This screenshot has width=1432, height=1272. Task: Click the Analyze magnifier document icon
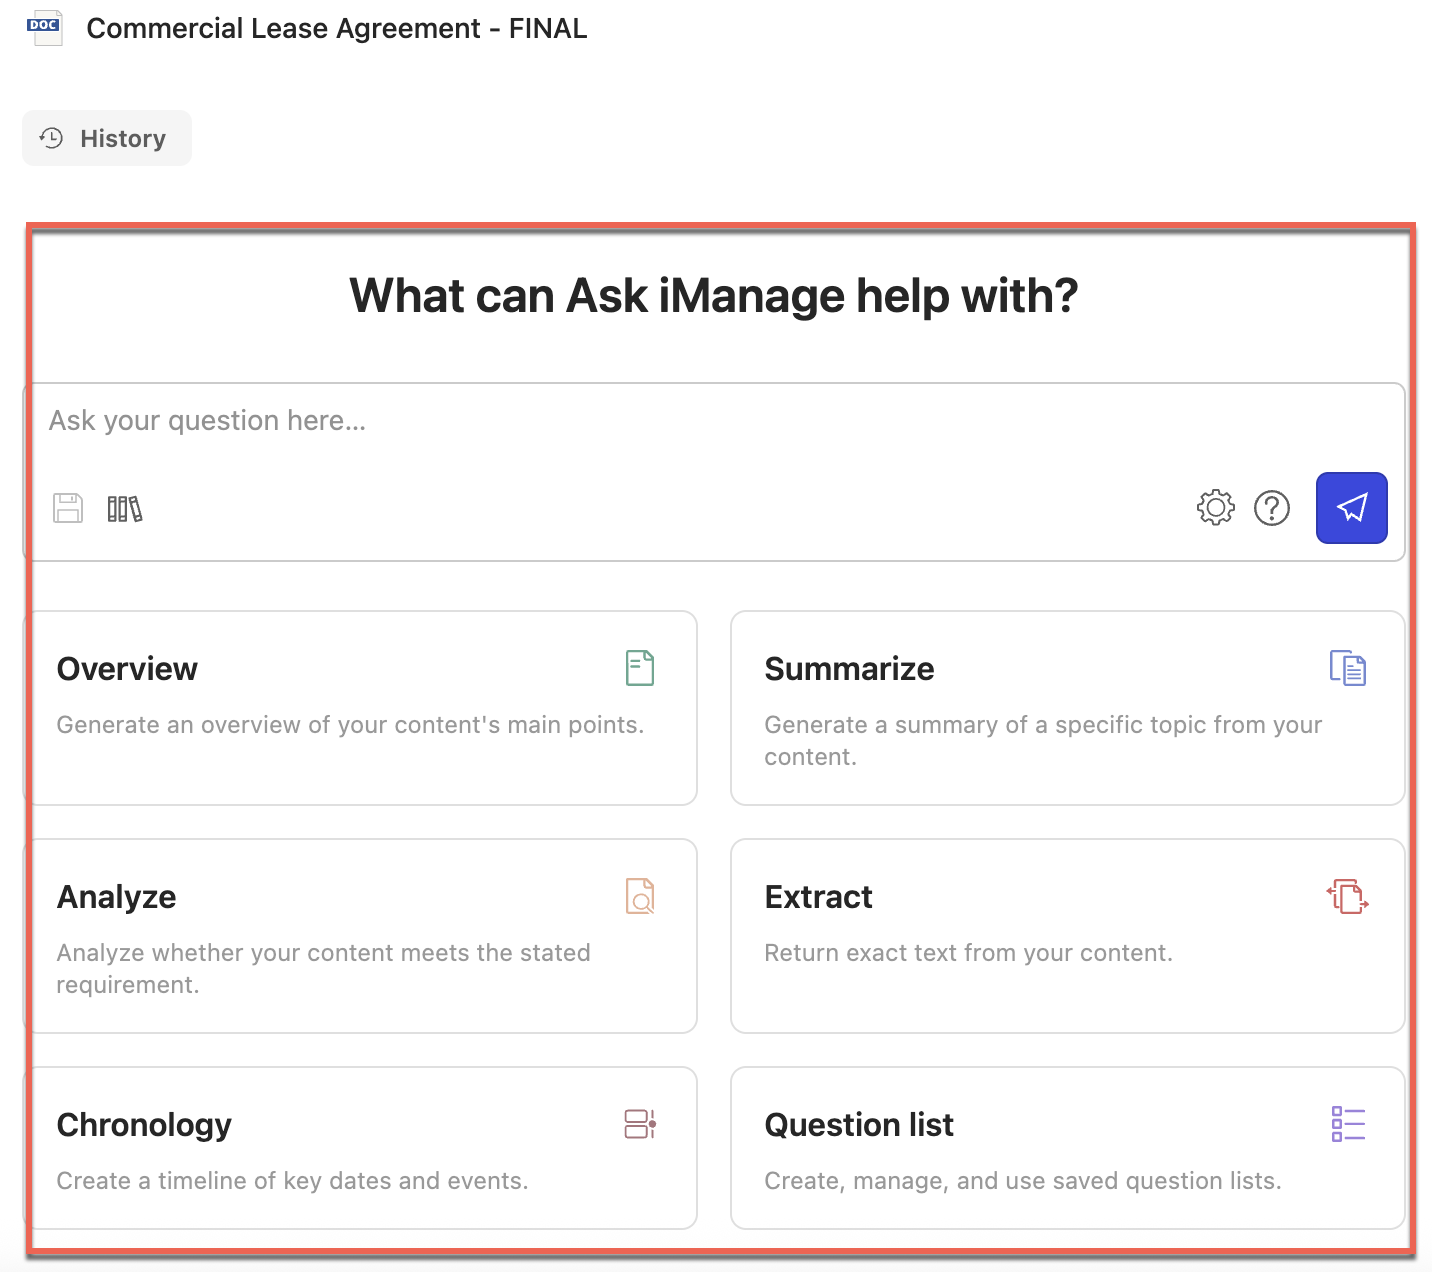(639, 896)
